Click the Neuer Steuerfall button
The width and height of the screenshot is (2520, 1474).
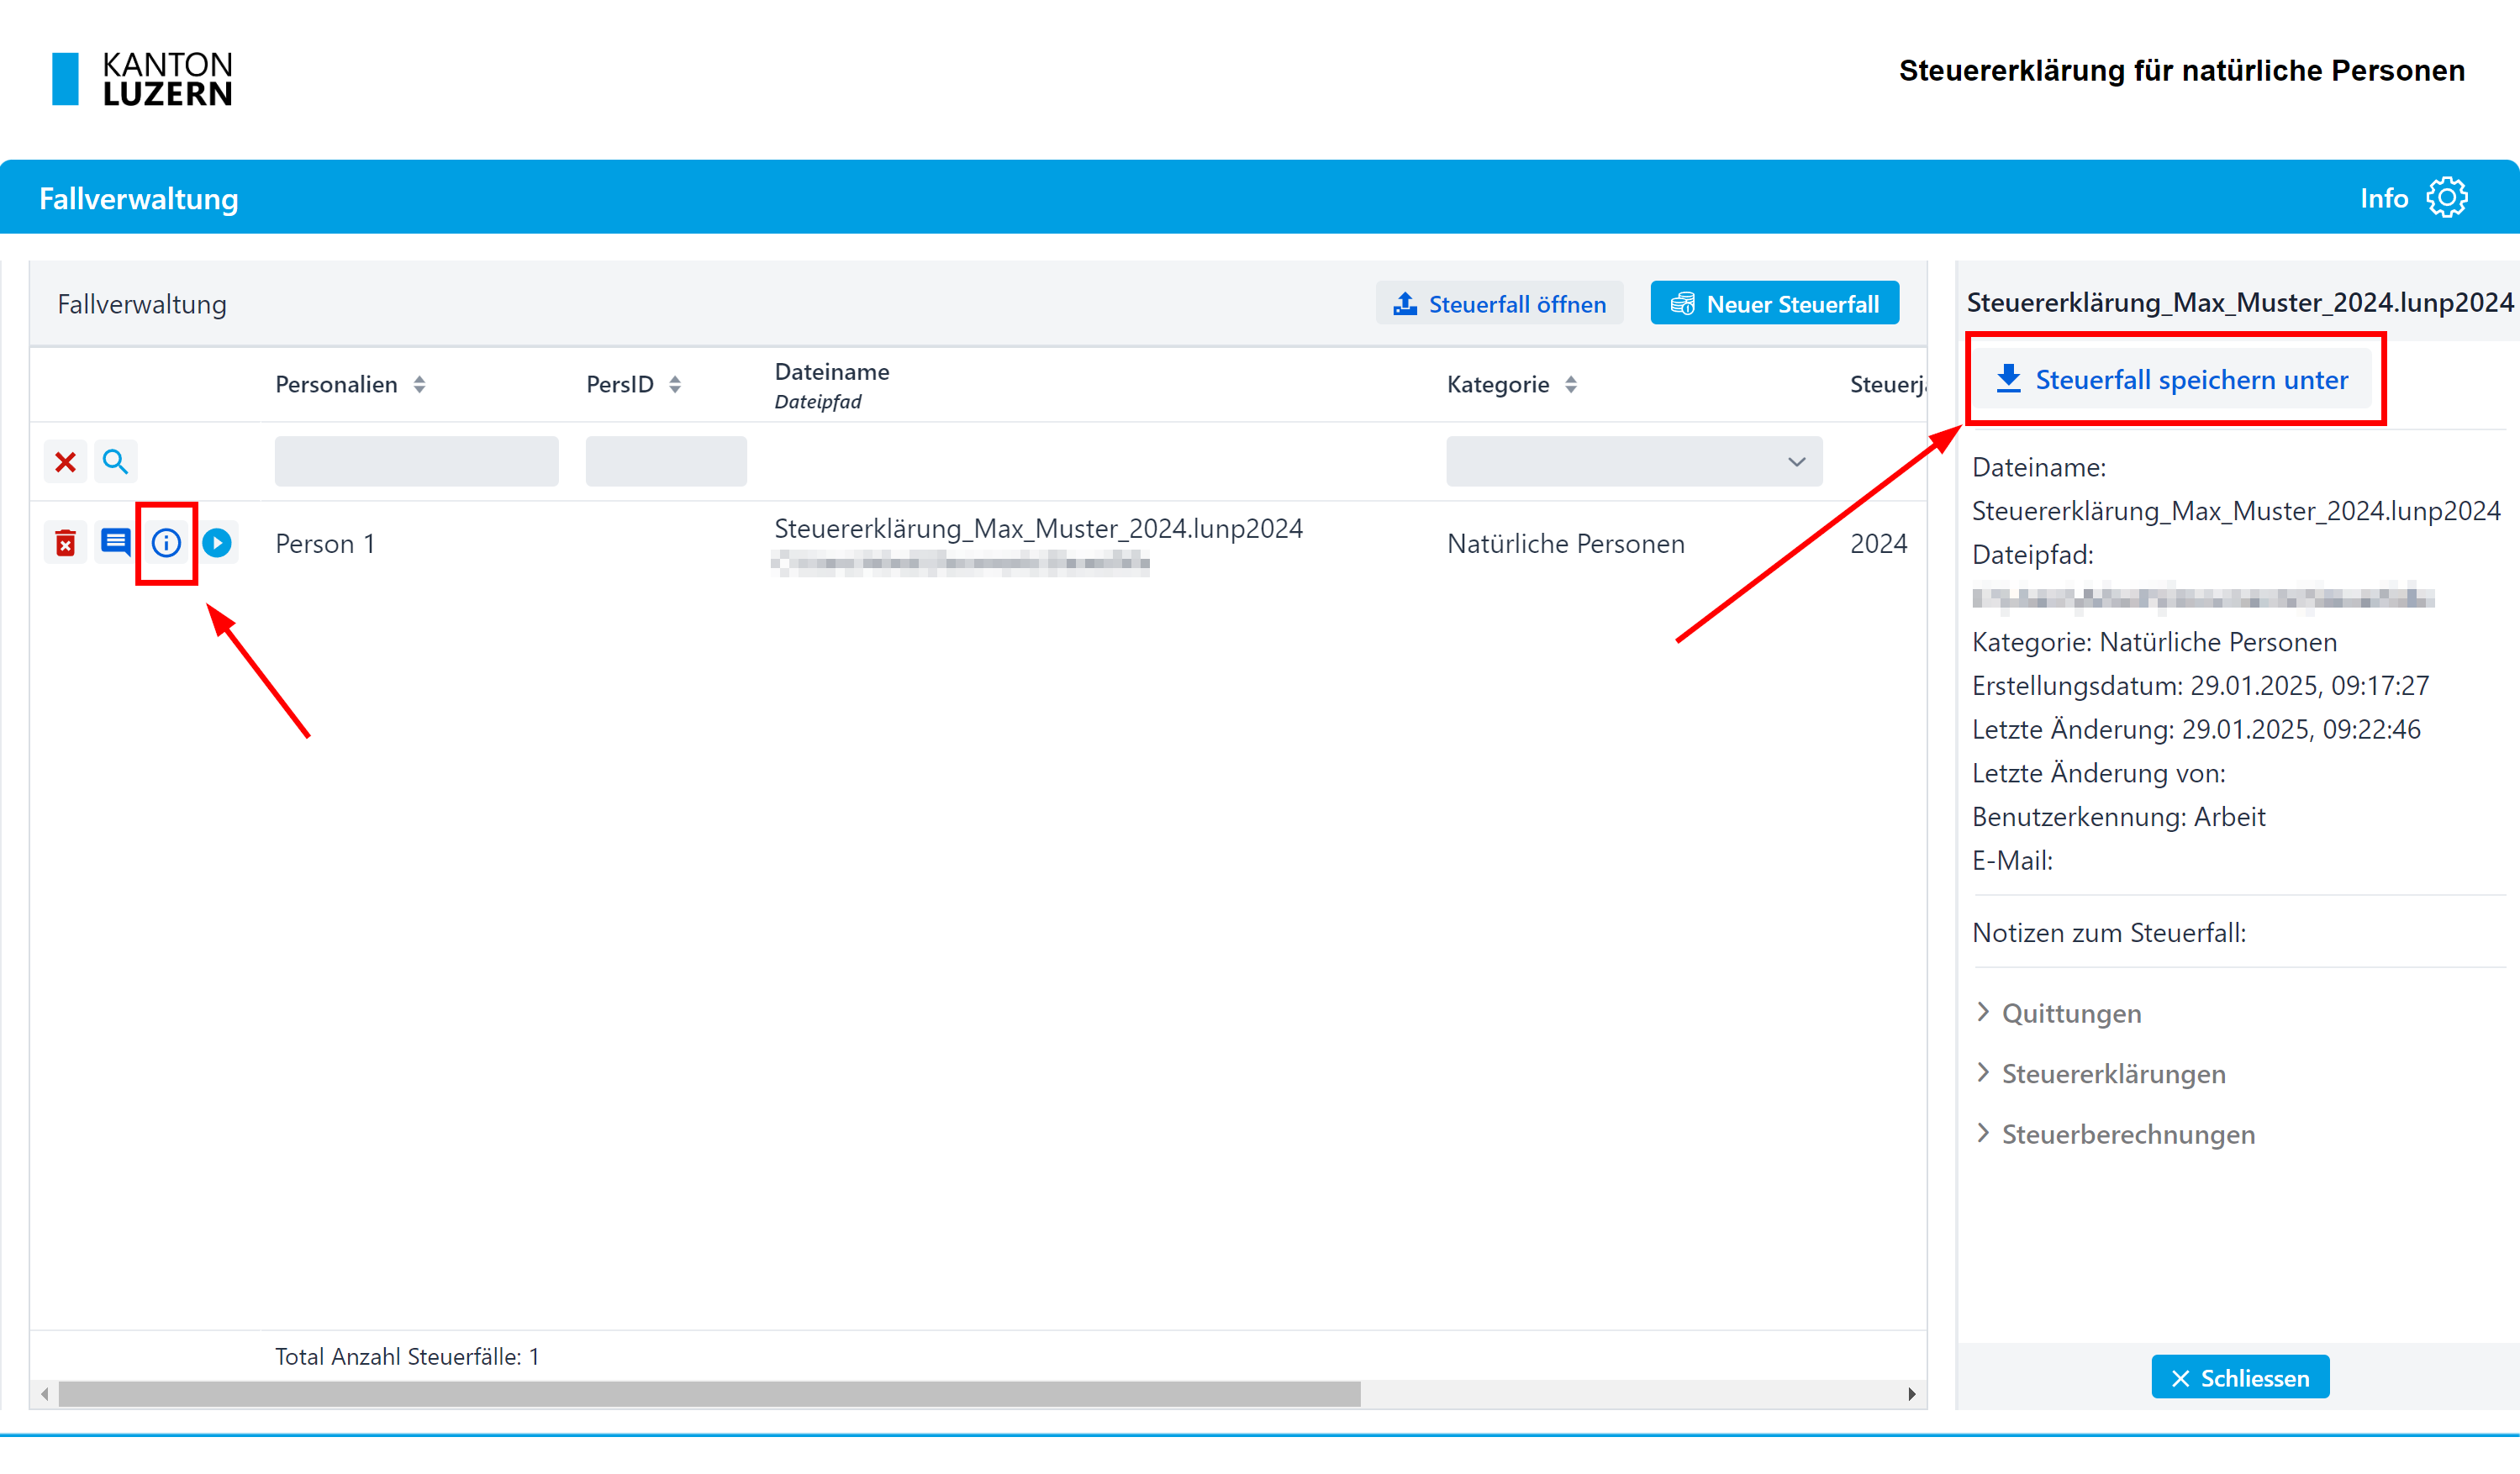[x=1774, y=304]
